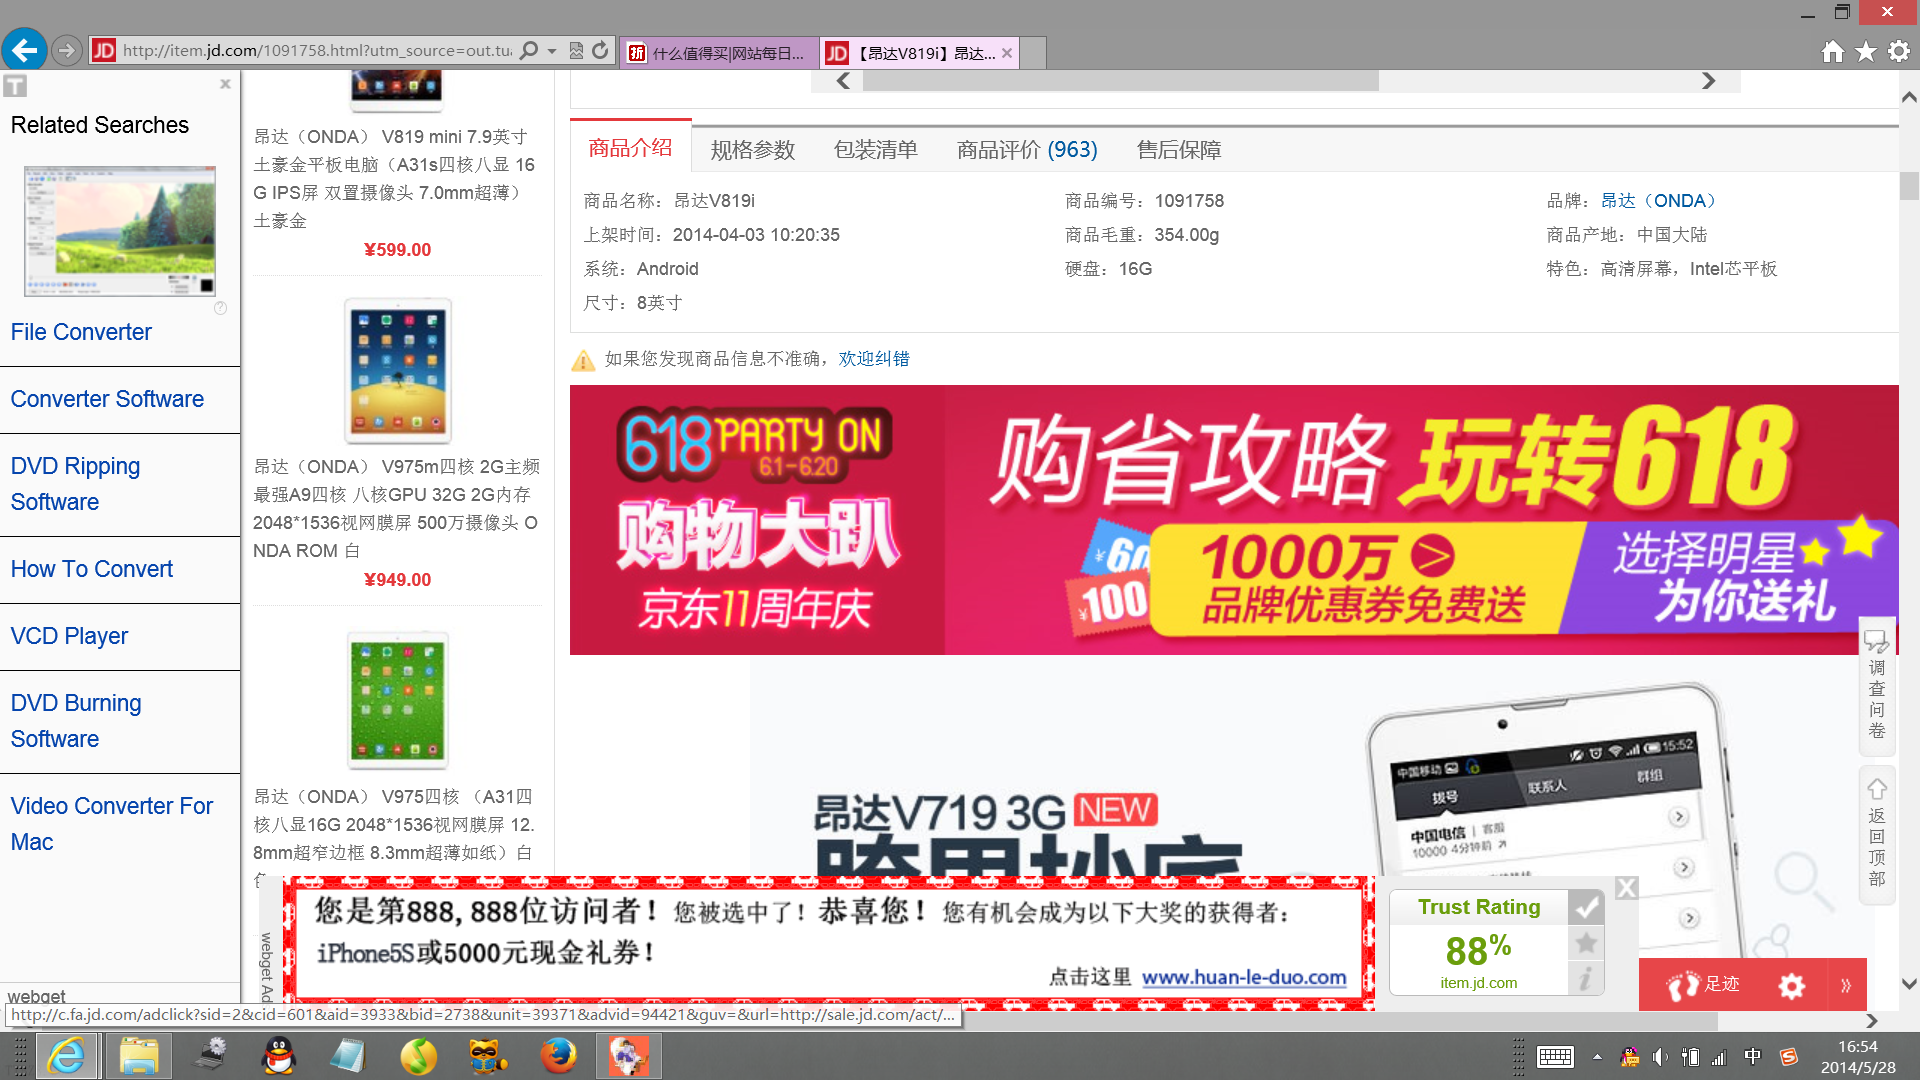Click the yellow warning triangle icon
Screen dimensions: 1920x1080
click(583, 360)
